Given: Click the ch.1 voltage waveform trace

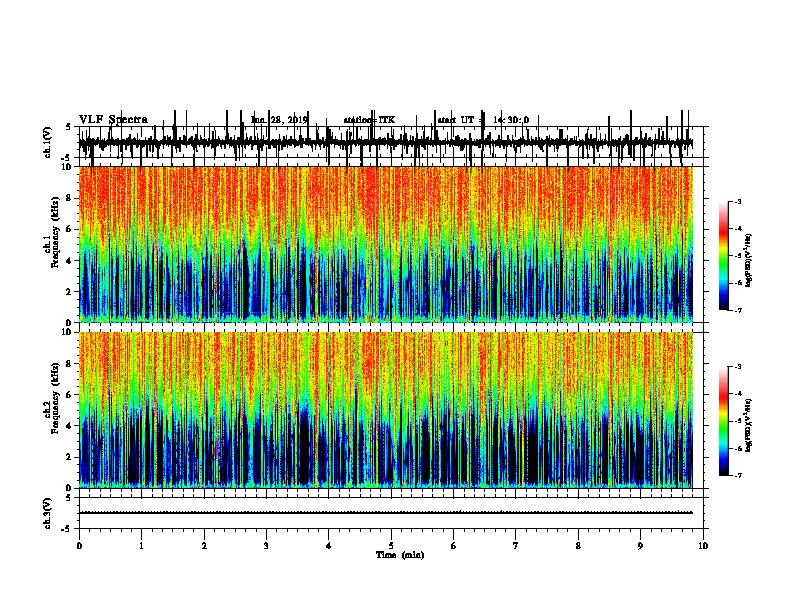Looking at the screenshot, I should click(386, 143).
